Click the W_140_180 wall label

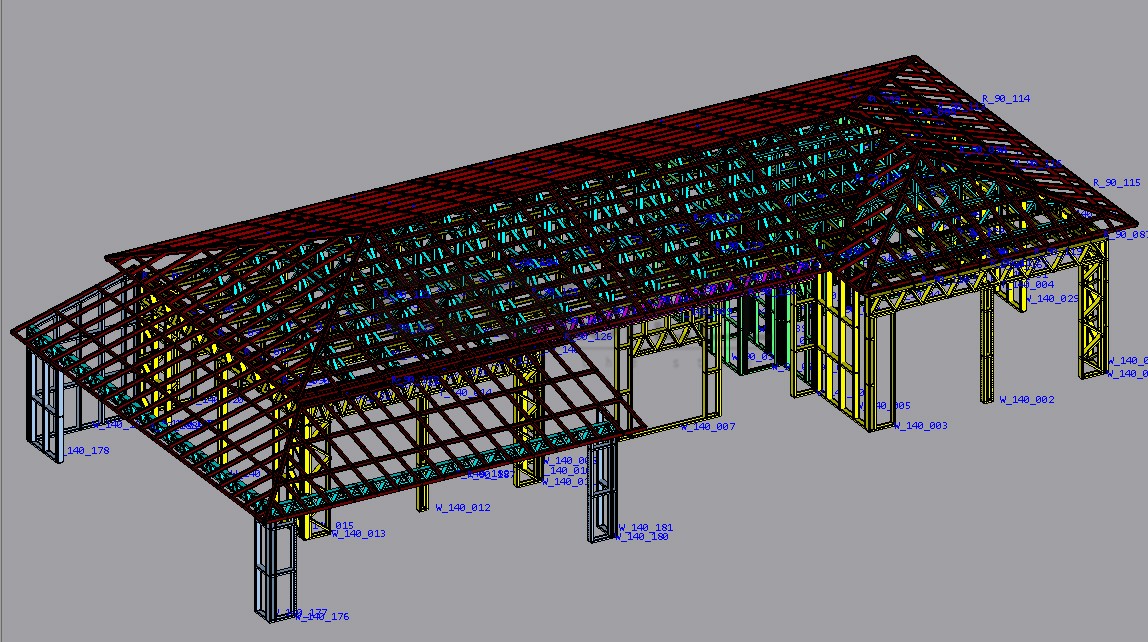coord(641,538)
